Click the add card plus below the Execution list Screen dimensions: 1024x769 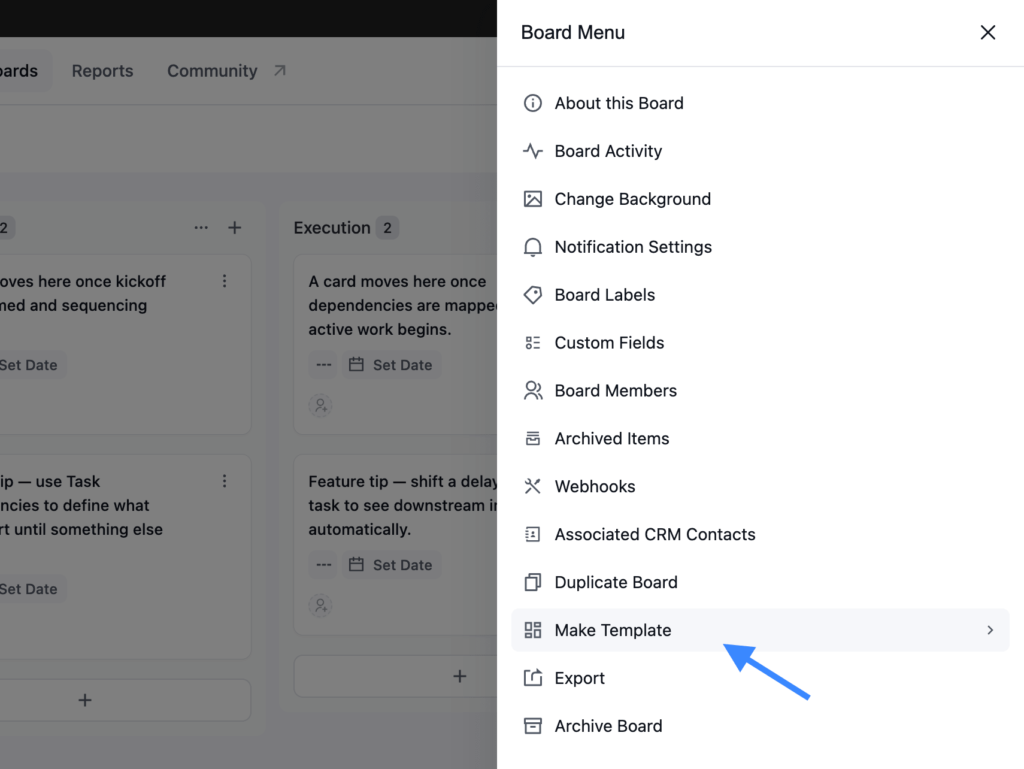click(460, 676)
